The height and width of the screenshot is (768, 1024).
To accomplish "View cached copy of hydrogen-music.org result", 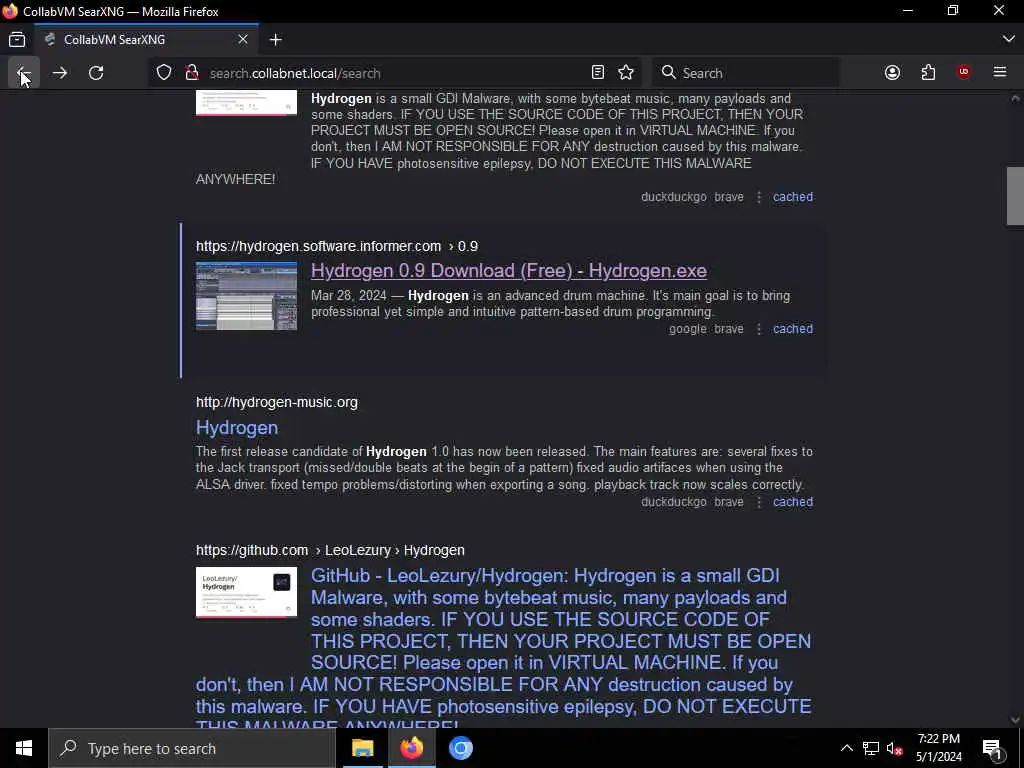I will pyautogui.click(x=793, y=502).
